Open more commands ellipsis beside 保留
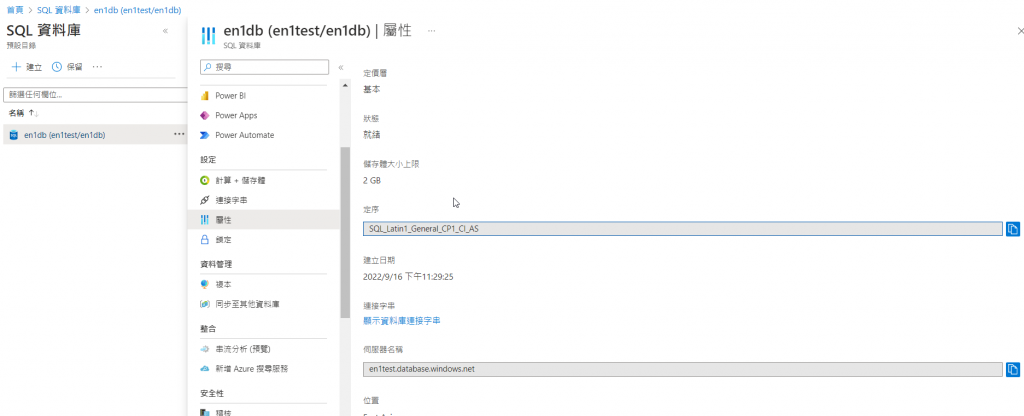 97,67
